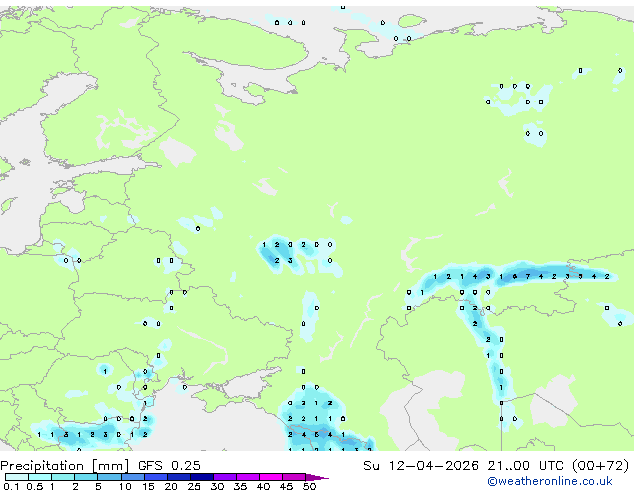Click the '20' legend scale label
634x490 pixels.
click(171, 486)
